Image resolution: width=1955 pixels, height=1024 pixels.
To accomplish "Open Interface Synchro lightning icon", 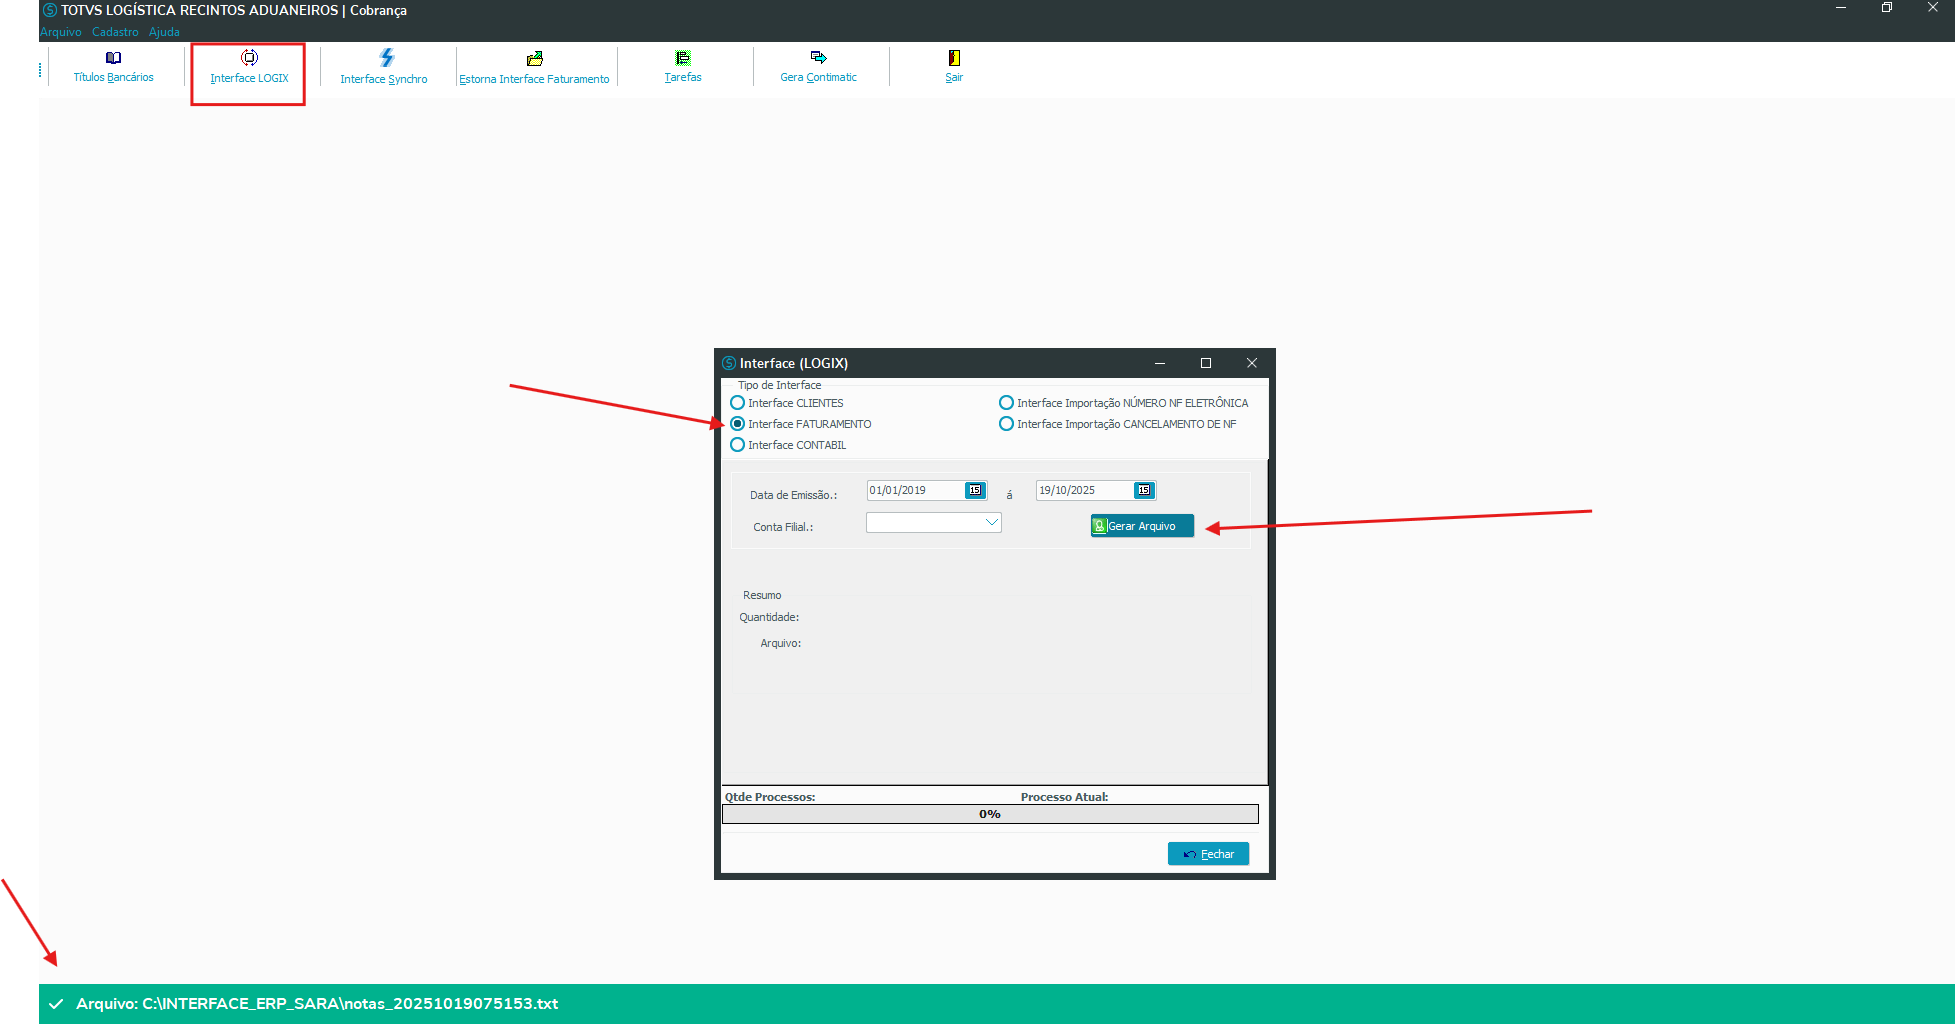I will pyautogui.click(x=387, y=58).
